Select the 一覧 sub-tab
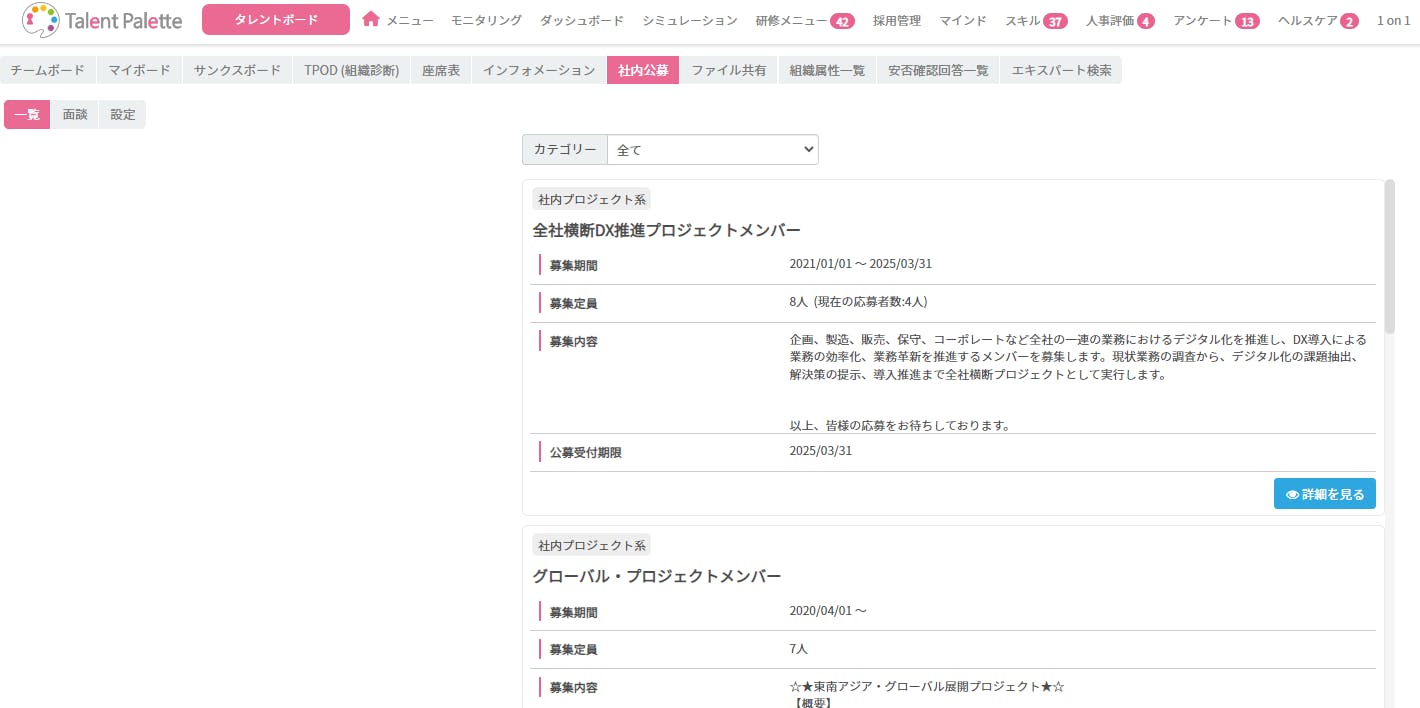 tap(27, 115)
